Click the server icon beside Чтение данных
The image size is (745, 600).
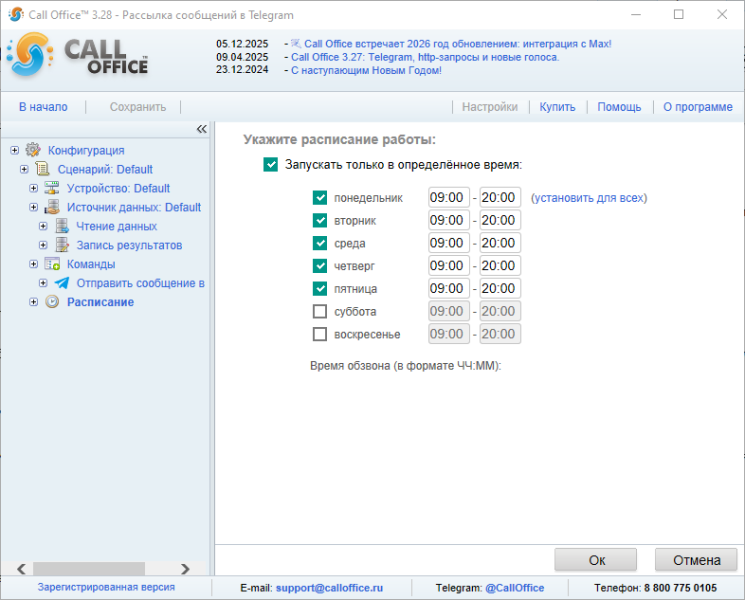click(x=62, y=226)
